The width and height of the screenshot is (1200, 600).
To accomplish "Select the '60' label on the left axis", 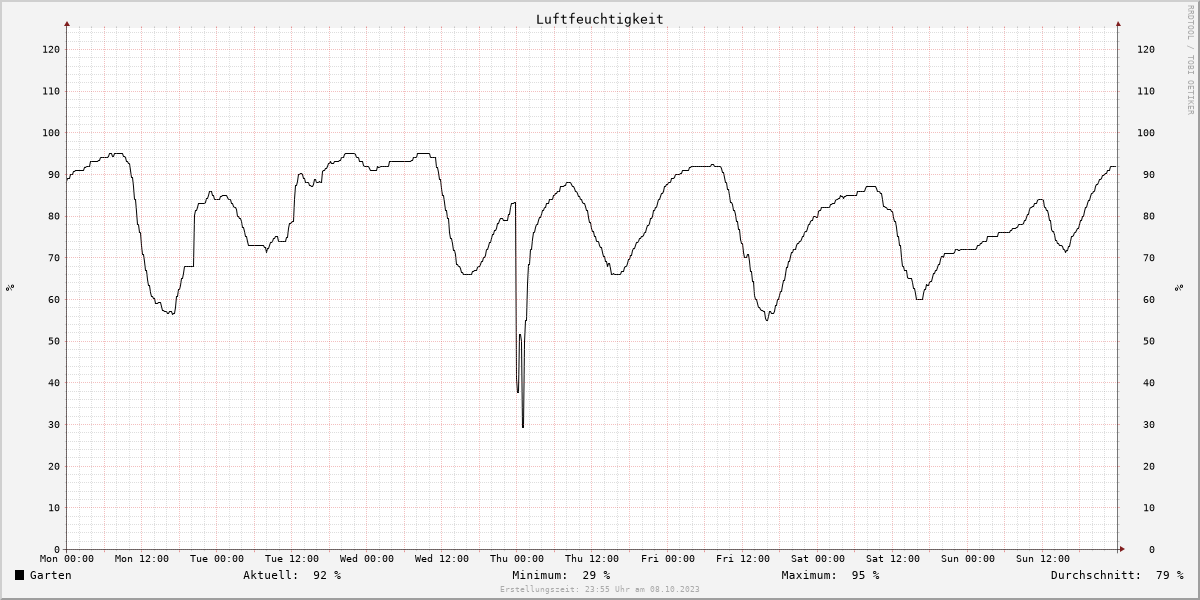I will pyautogui.click(x=55, y=300).
